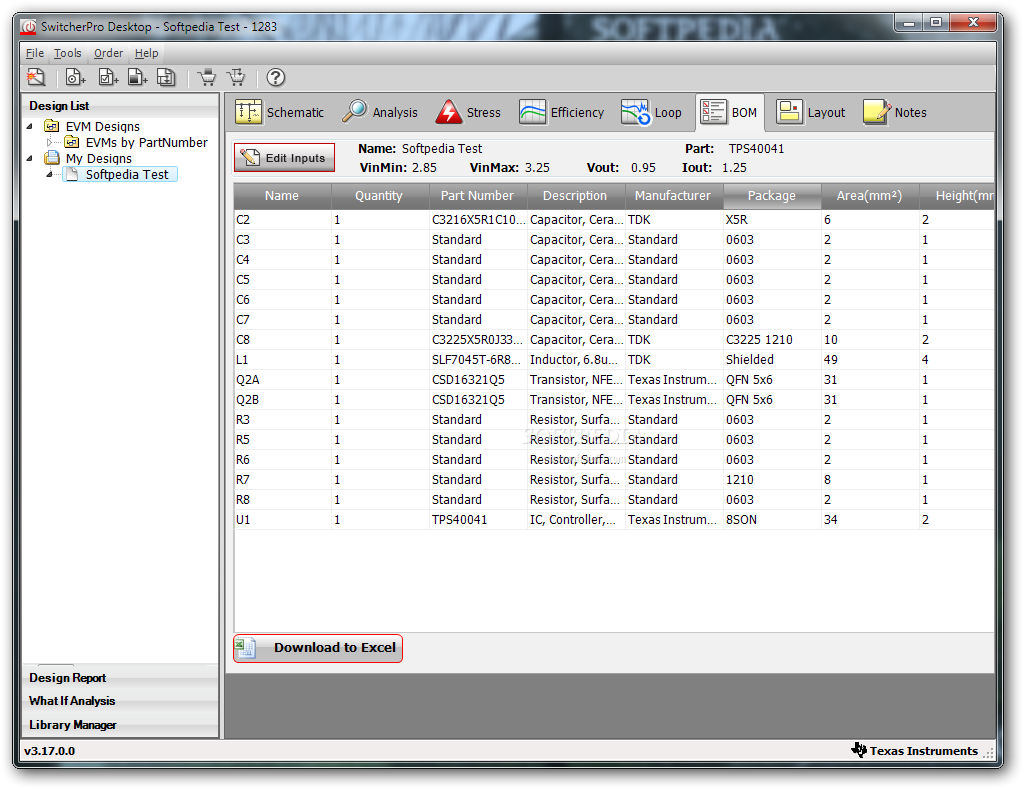Click the EVM Designs folder icon
This screenshot has height=789, width=1024.
tap(52, 125)
